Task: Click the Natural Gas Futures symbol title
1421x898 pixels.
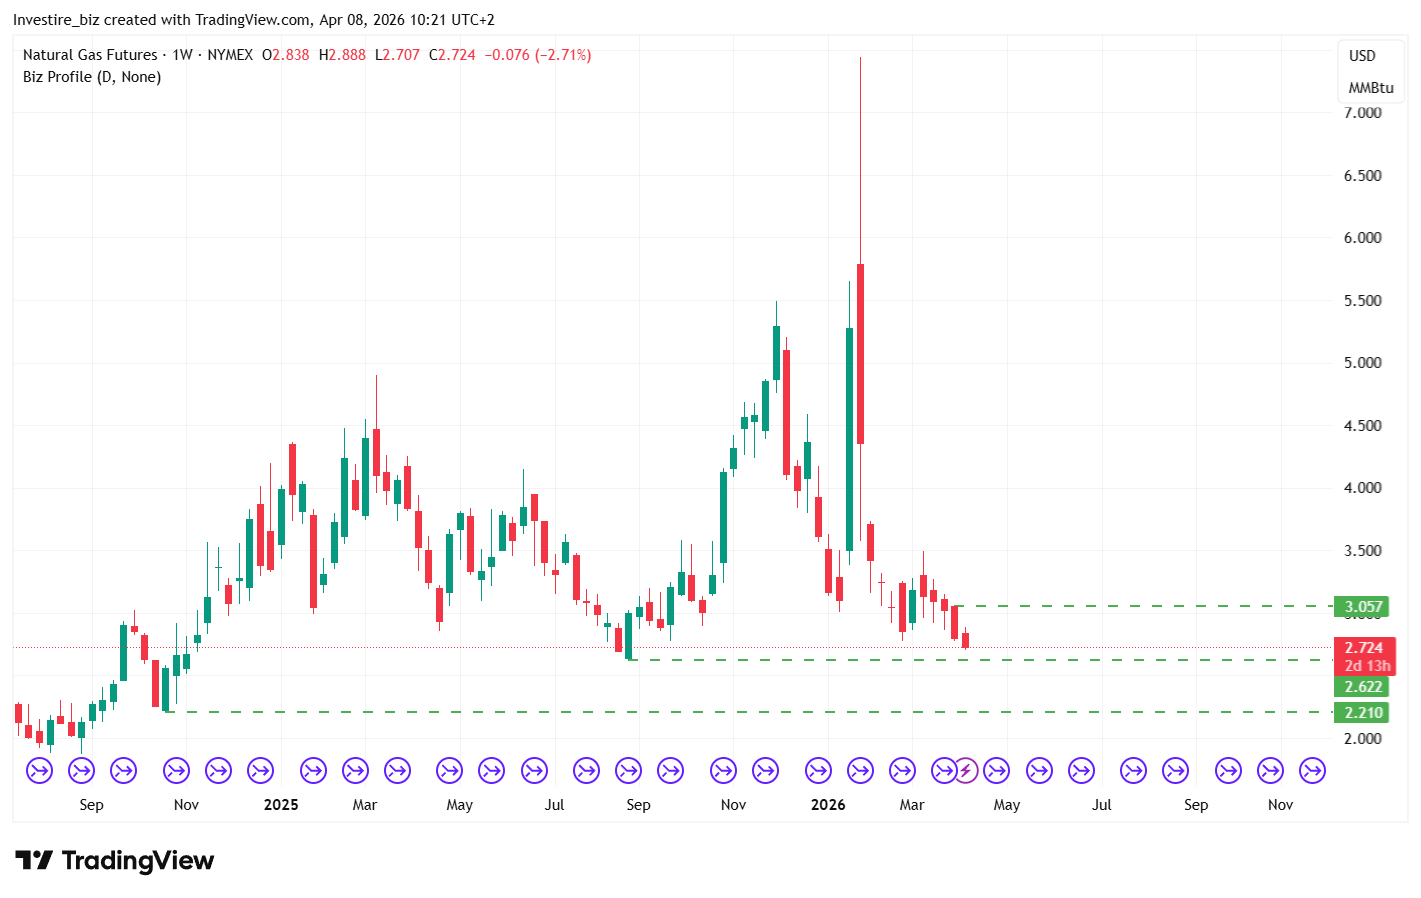Action: tap(90, 55)
